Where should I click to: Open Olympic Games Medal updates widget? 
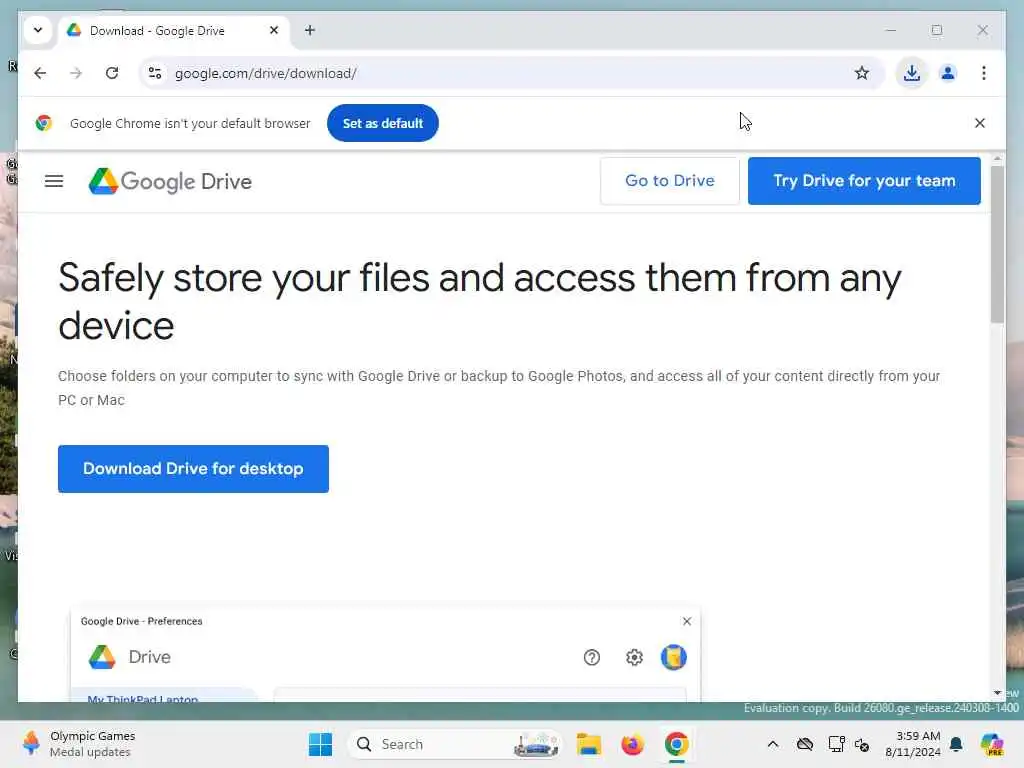click(78, 744)
